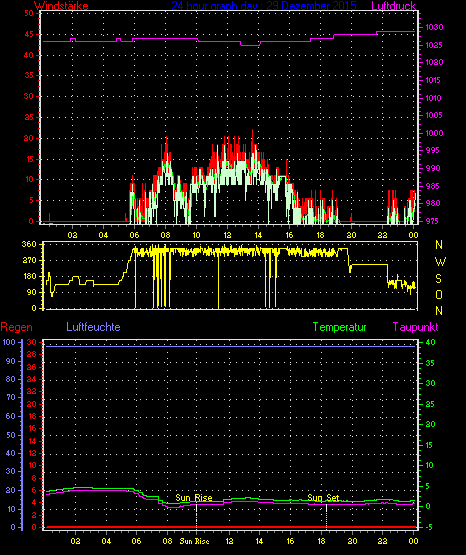Image resolution: width=466 pixels, height=555 pixels.
Task: Click pressure value 1020
Action: pos(434,62)
